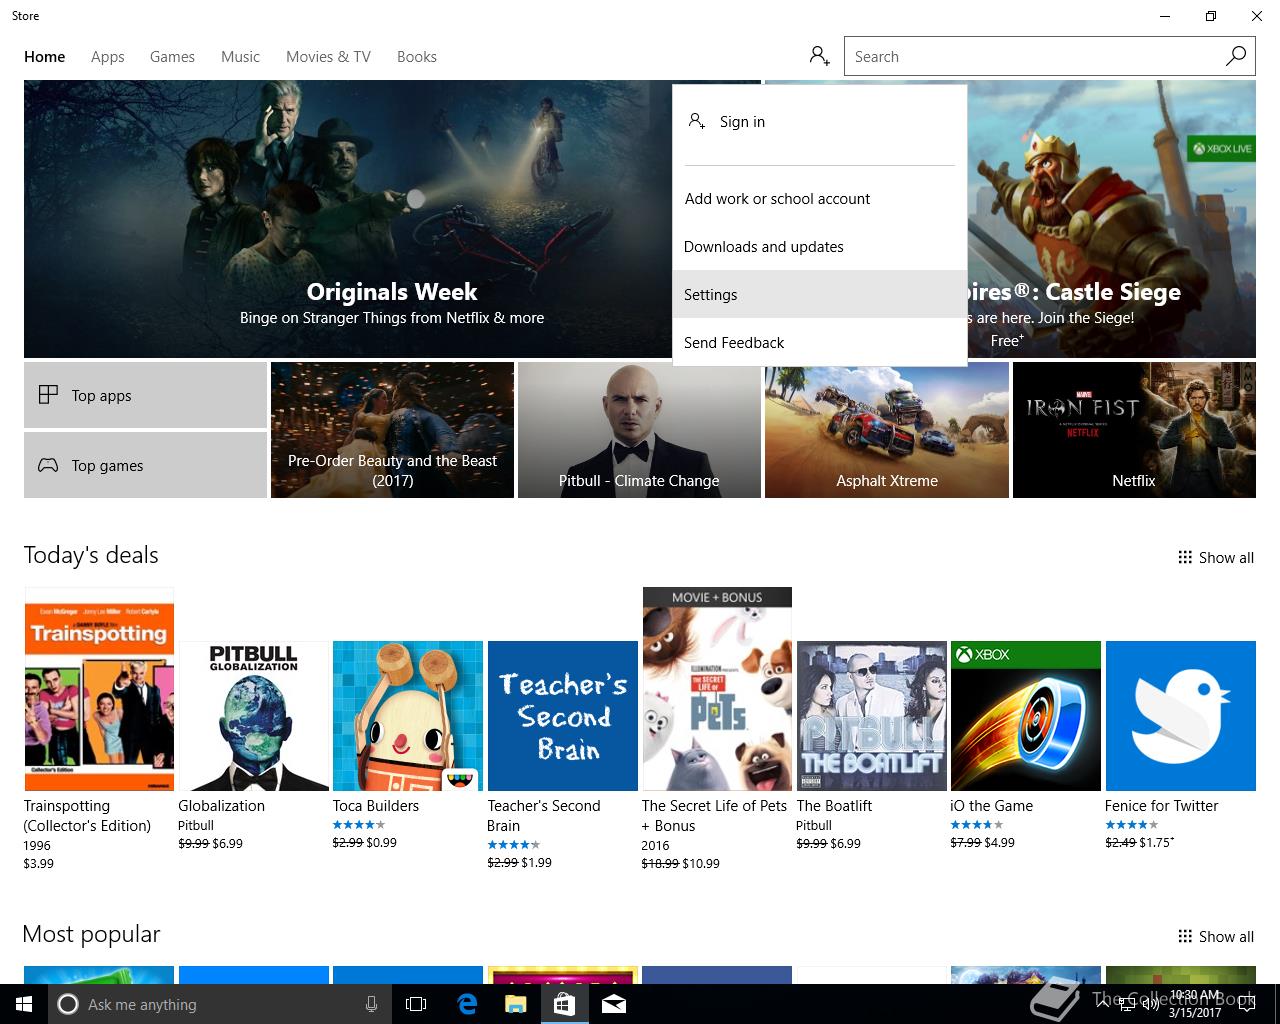The image size is (1280, 1024).
Task: Open the Fenice for Twitter app icon
Action: (1180, 716)
